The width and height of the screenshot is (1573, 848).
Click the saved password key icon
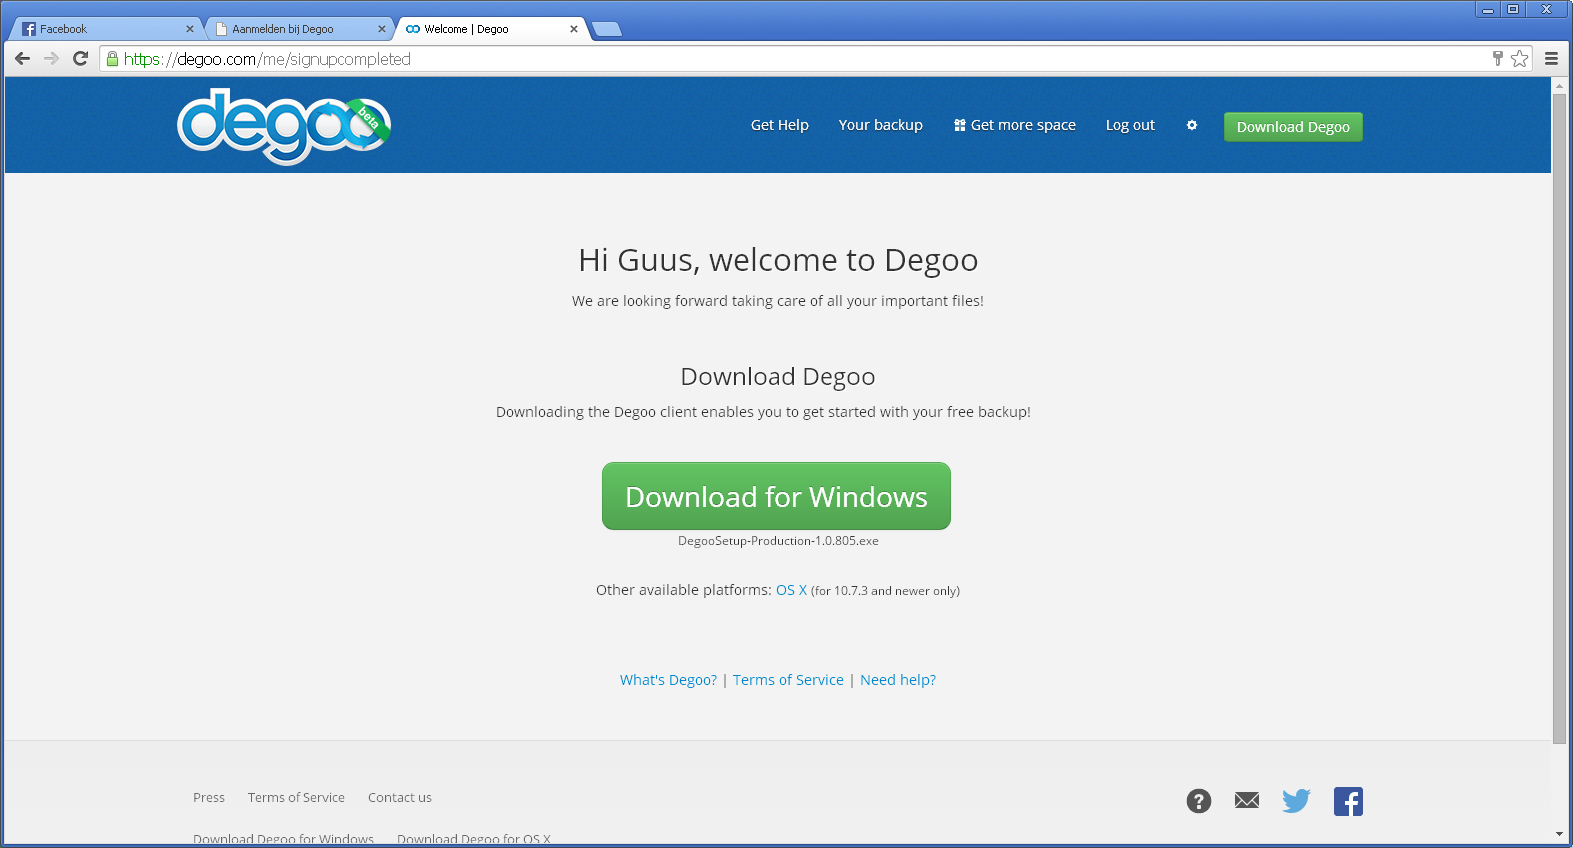[x=1497, y=59]
